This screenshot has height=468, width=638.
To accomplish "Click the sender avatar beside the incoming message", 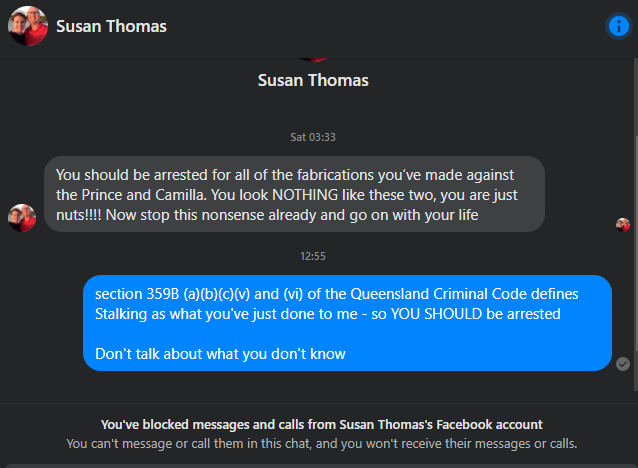I will (x=22, y=218).
